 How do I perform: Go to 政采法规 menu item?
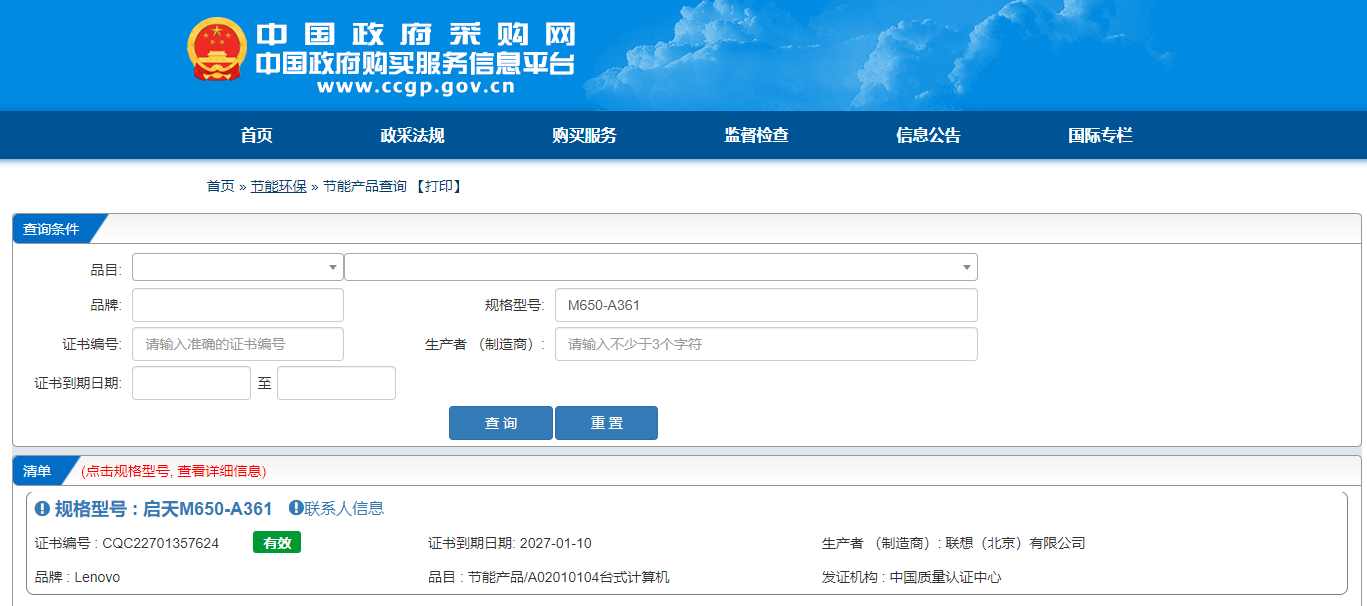coord(412,136)
